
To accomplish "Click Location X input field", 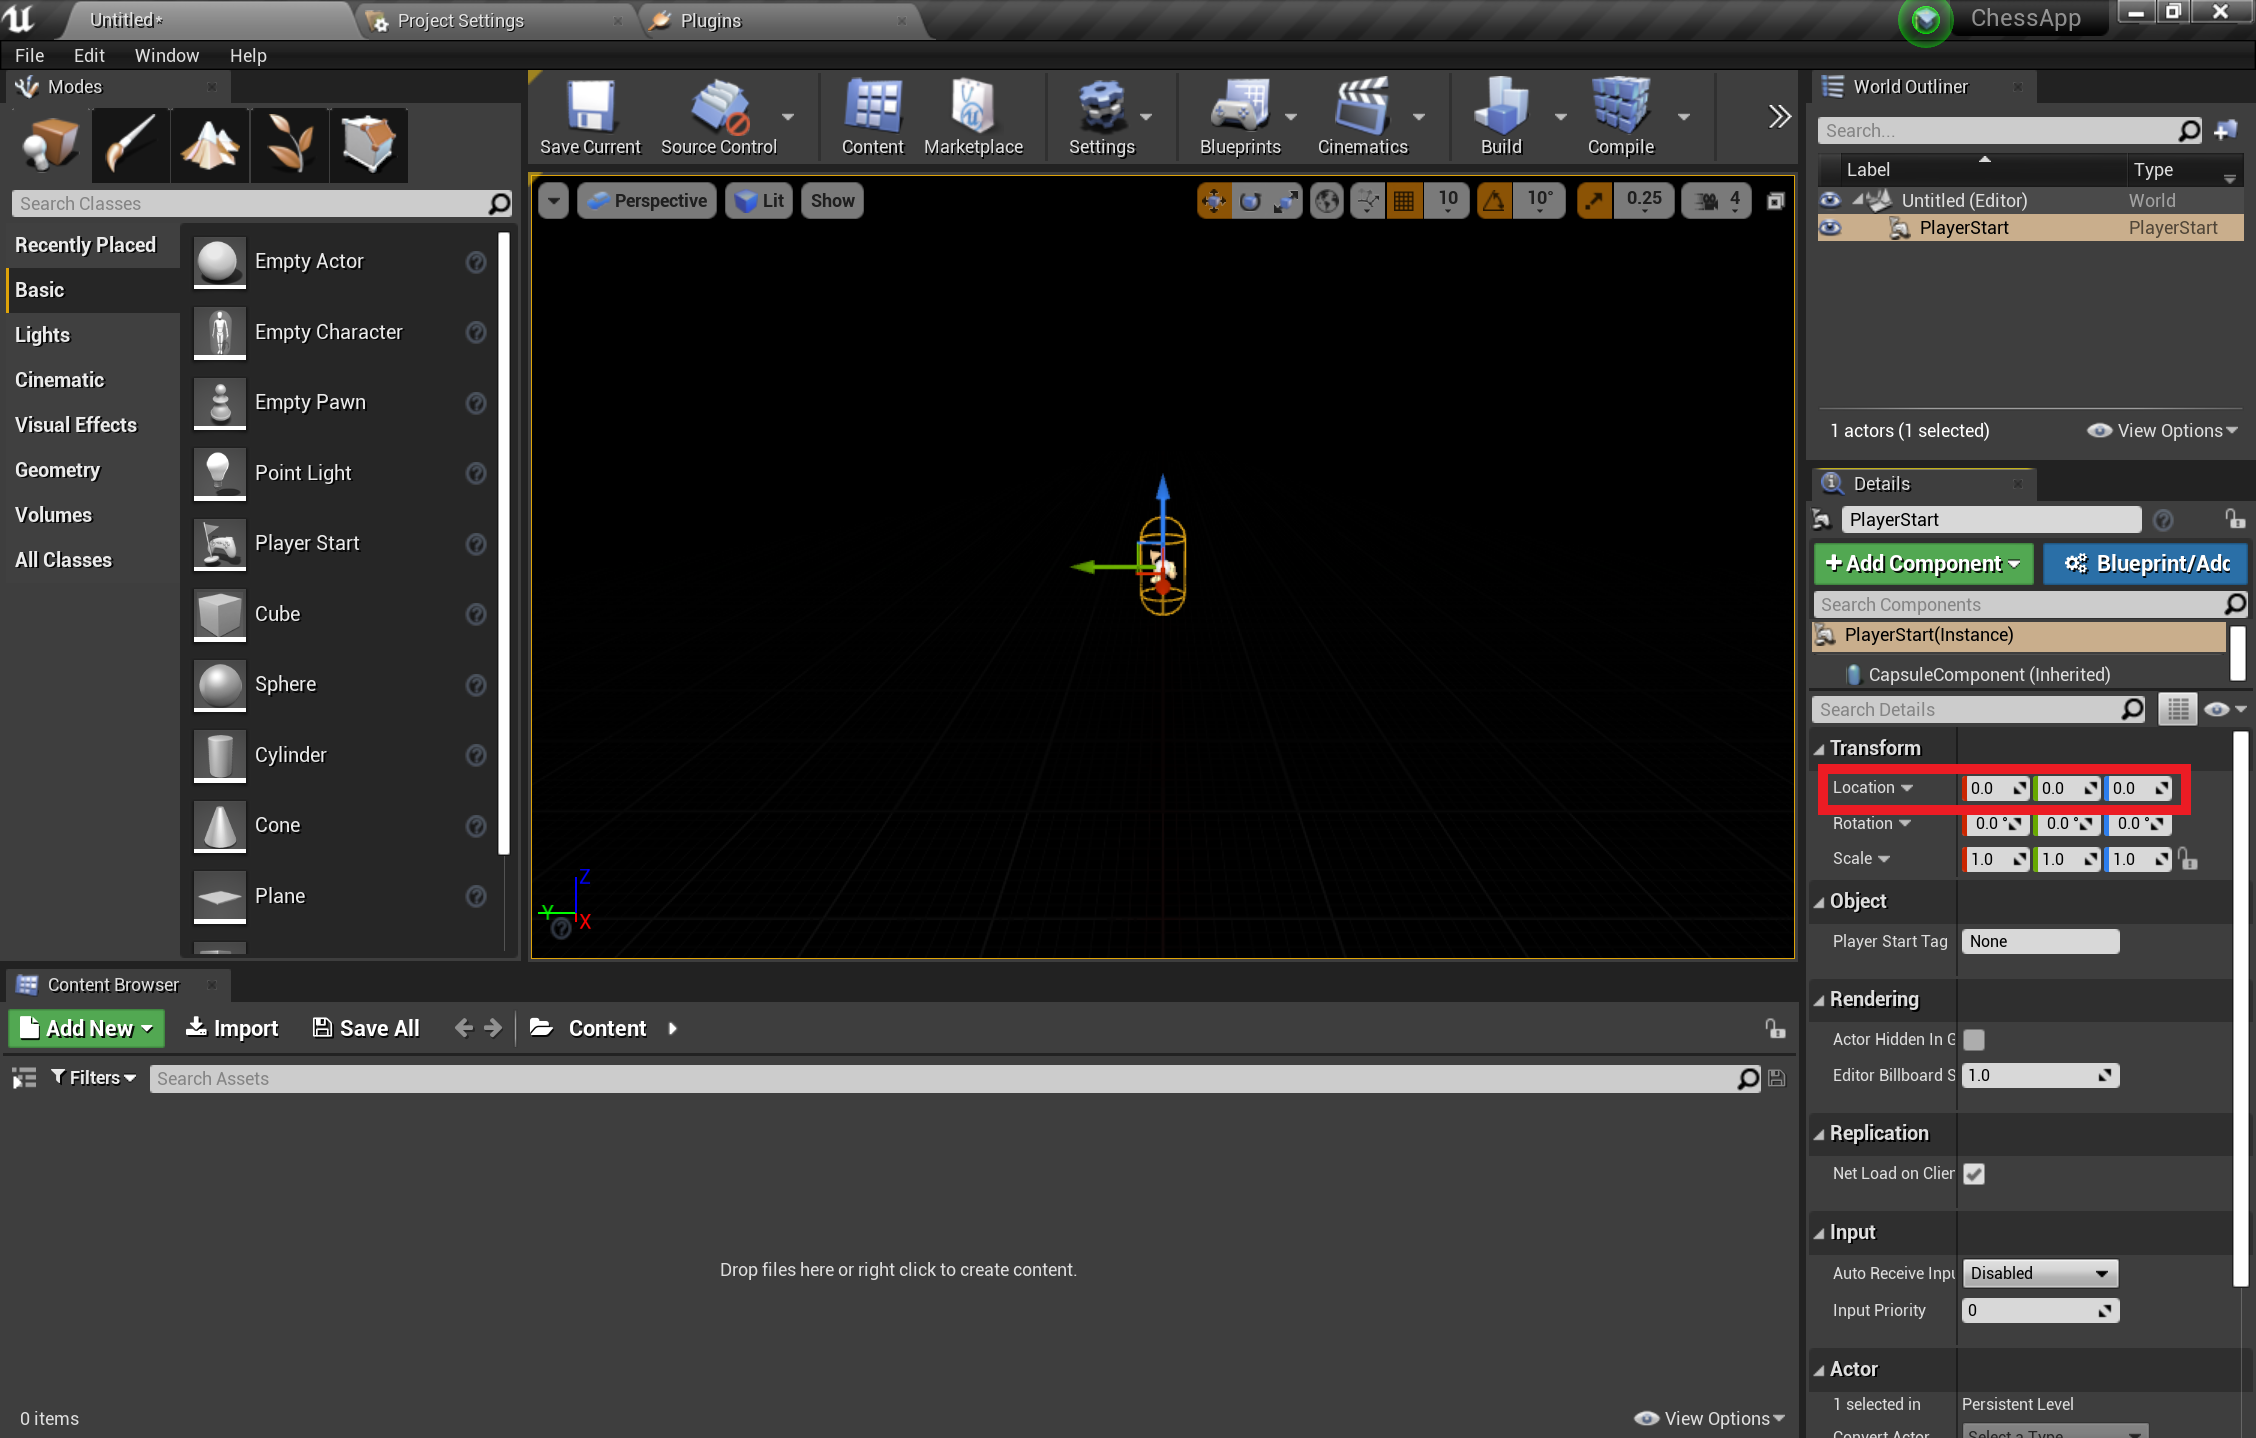I will [x=1995, y=787].
